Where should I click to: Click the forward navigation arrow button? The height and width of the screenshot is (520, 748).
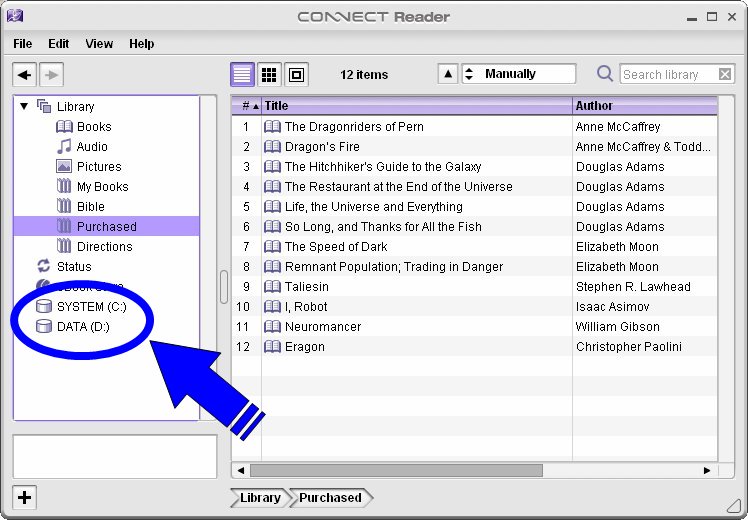[51, 75]
